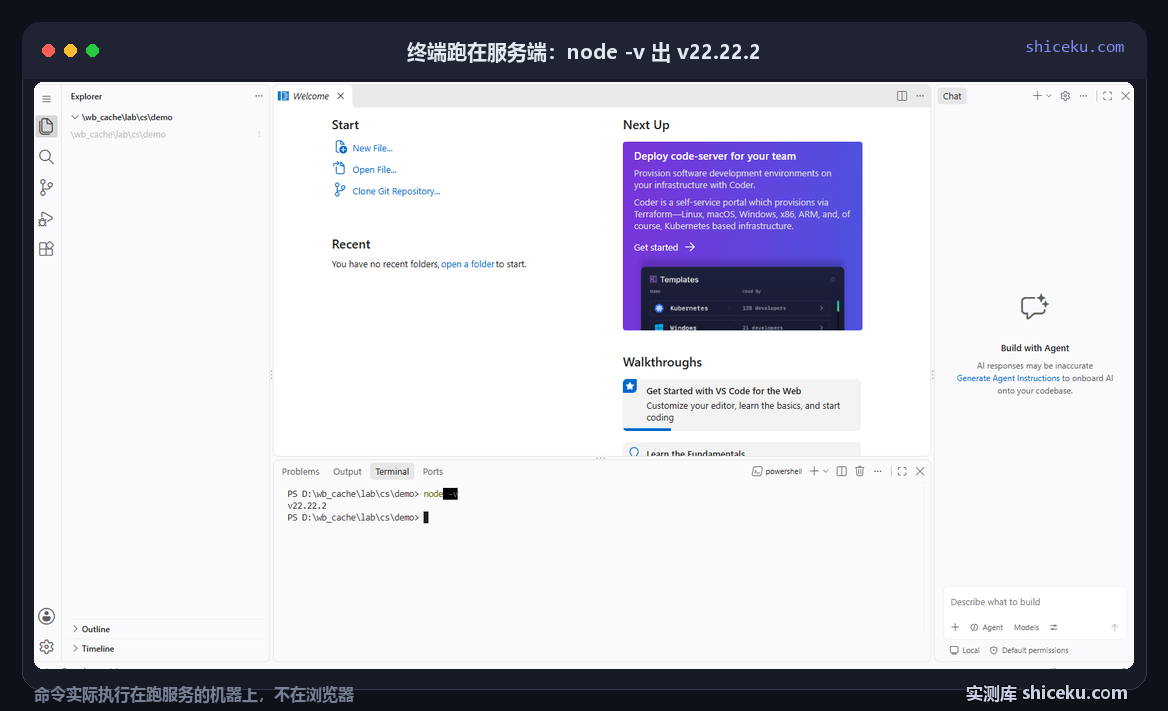The width and height of the screenshot is (1168, 711).
Task: Open the Manage gear in activity bar
Action: [x=46, y=647]
